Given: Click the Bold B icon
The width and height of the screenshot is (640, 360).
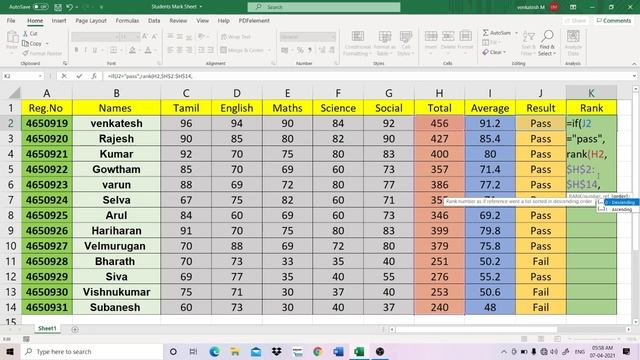Looking at the screenshot, I should 76,50.
